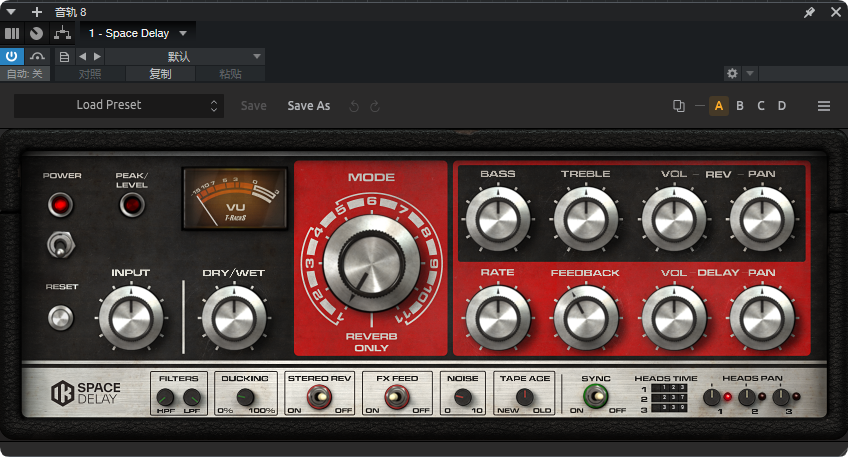The image size is (848, 457).
Task: Push the RESET button
Action: tap(61, 318)
